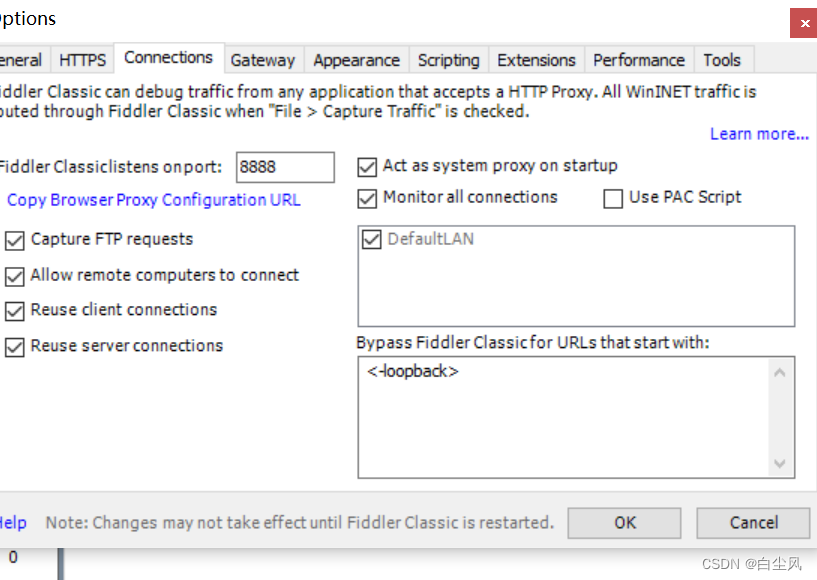Select the Appearance tab
This screenshot has width=817, height=580.
(x=356, y=60)
